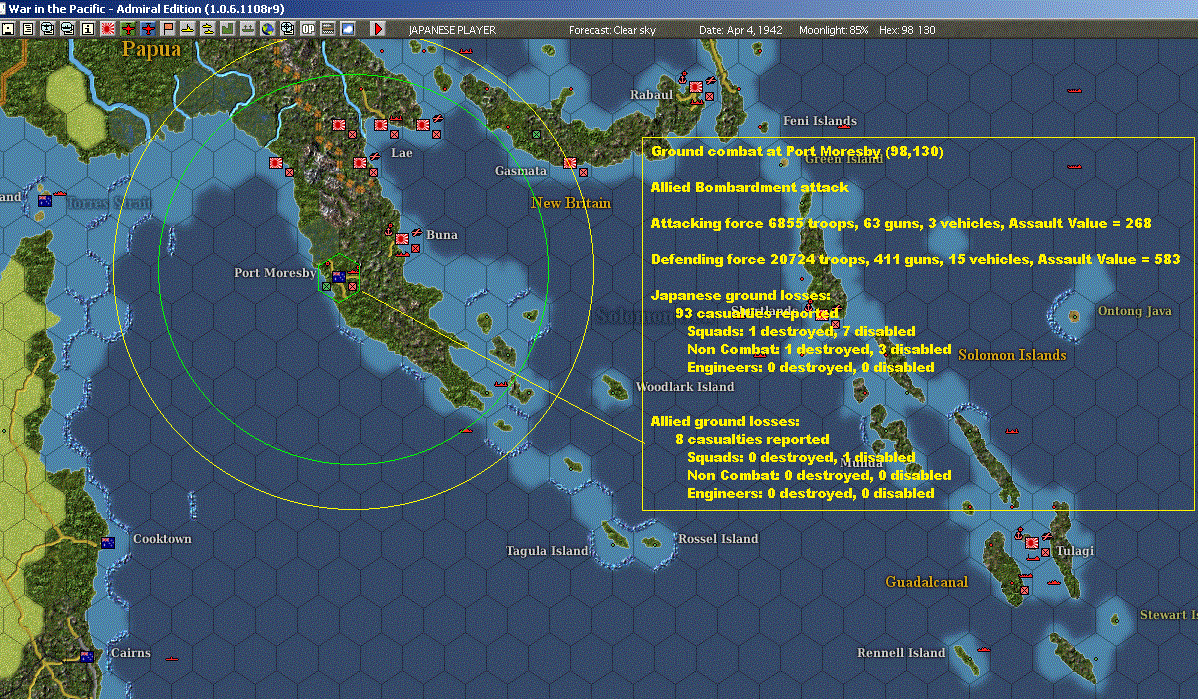Select the Australian flag at Cairns

[x=87, y=656]
